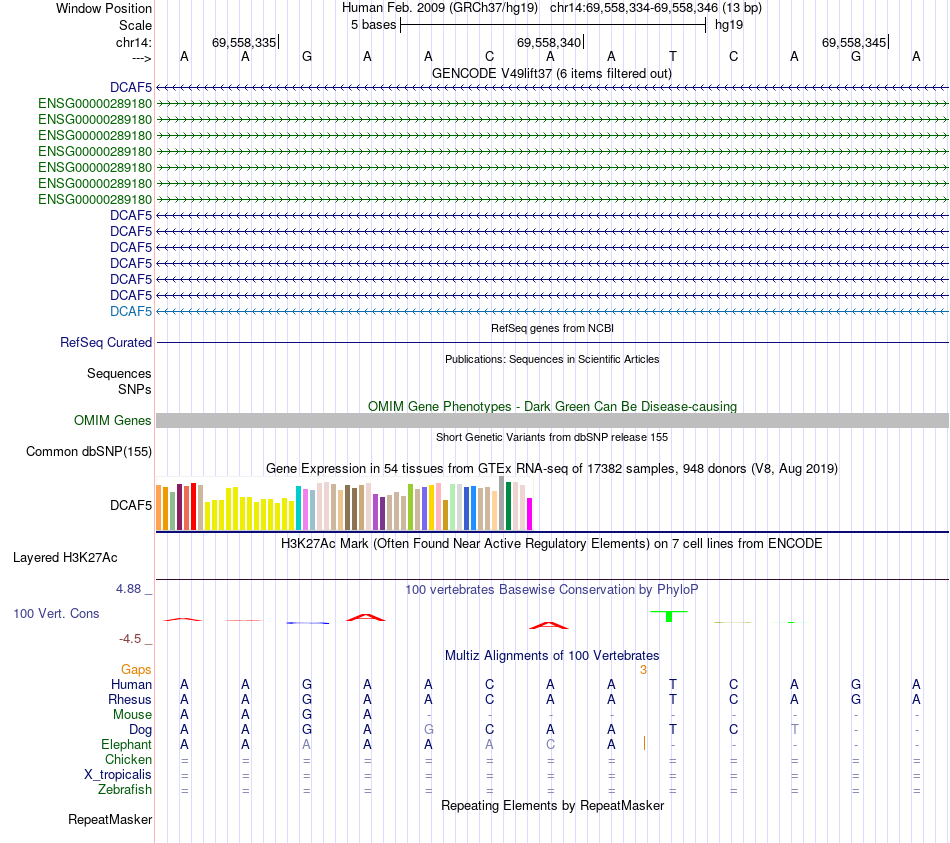
Task: Select the Elephant alignment row label
Action: point(127,744)
